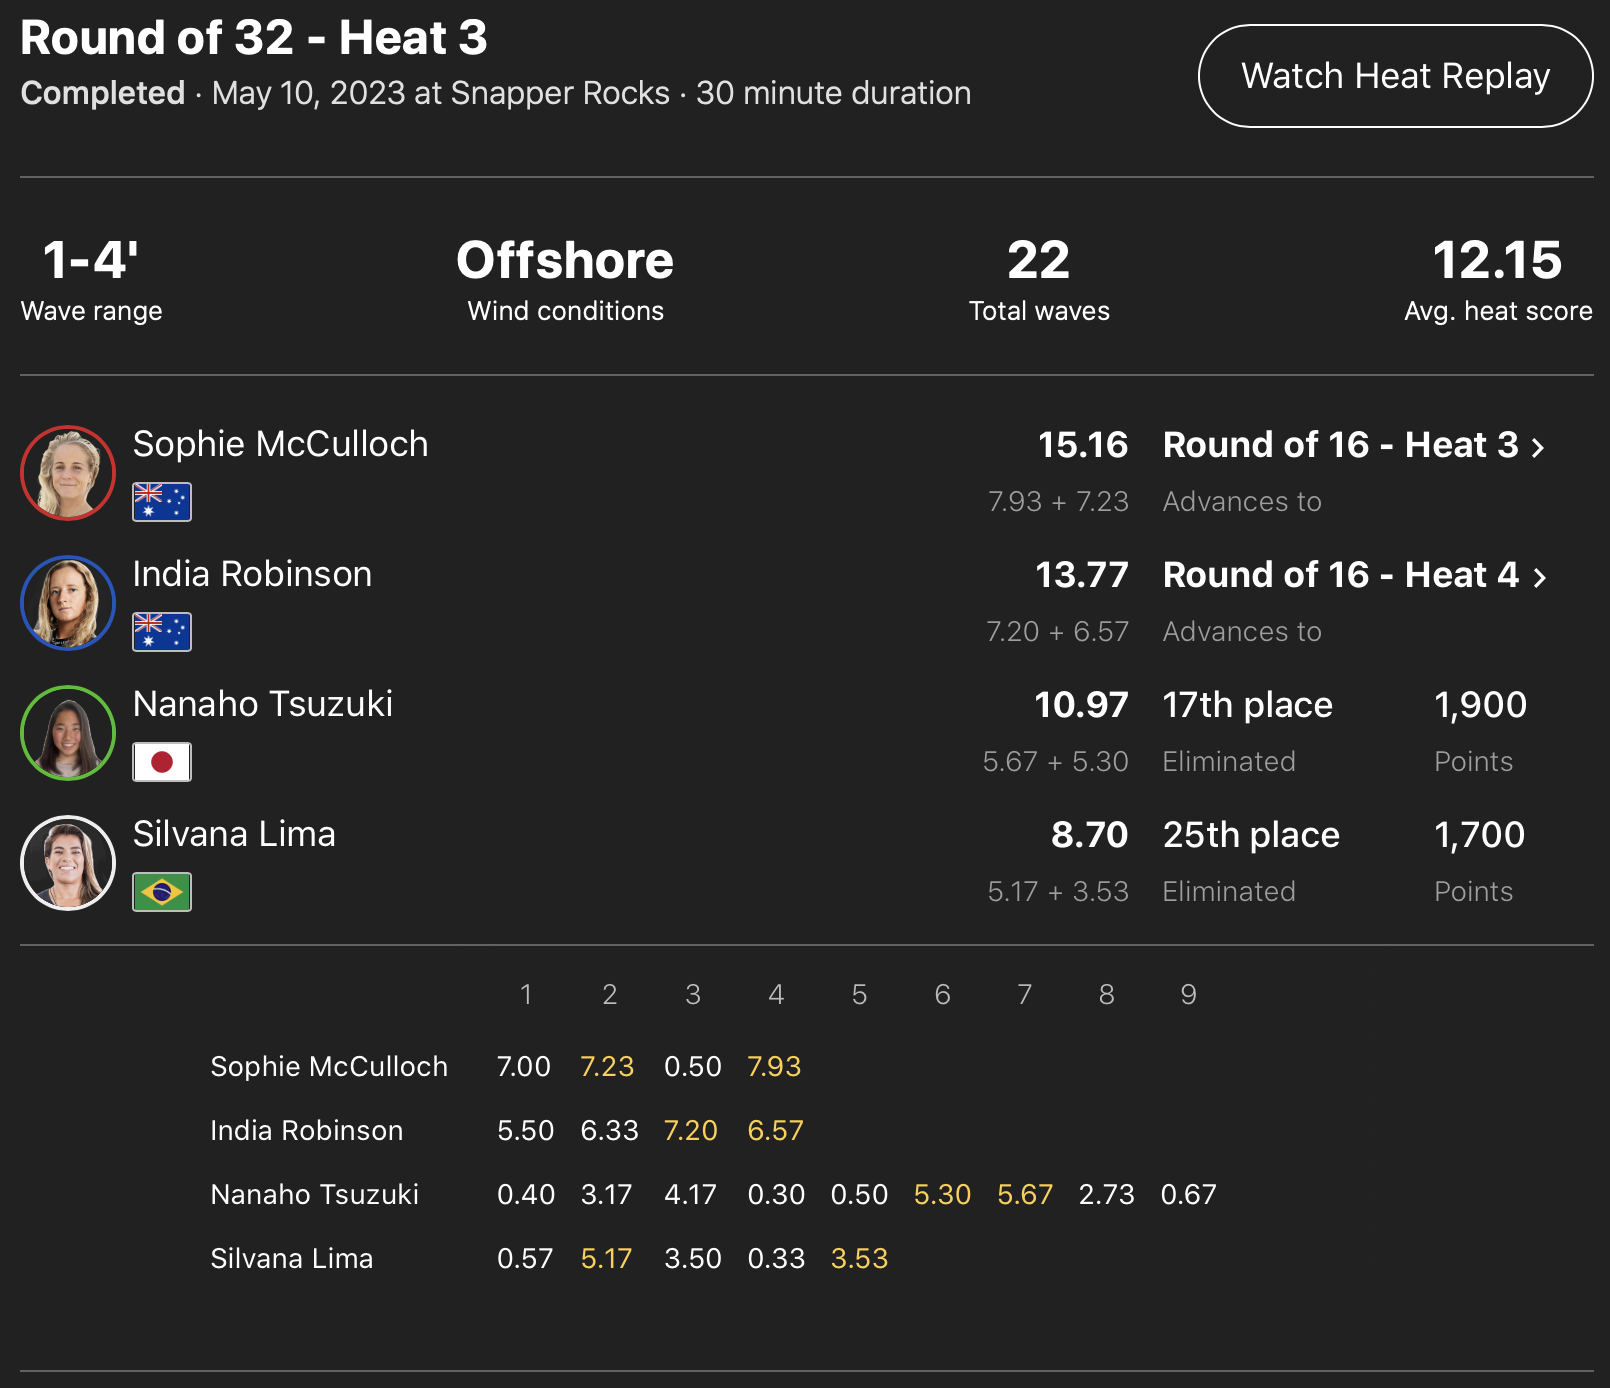Screen dimensions: 1610x1388
Task: Click the Japanese flag under Nanaho Tsuzuki
Action: click(x=162, y=762)
